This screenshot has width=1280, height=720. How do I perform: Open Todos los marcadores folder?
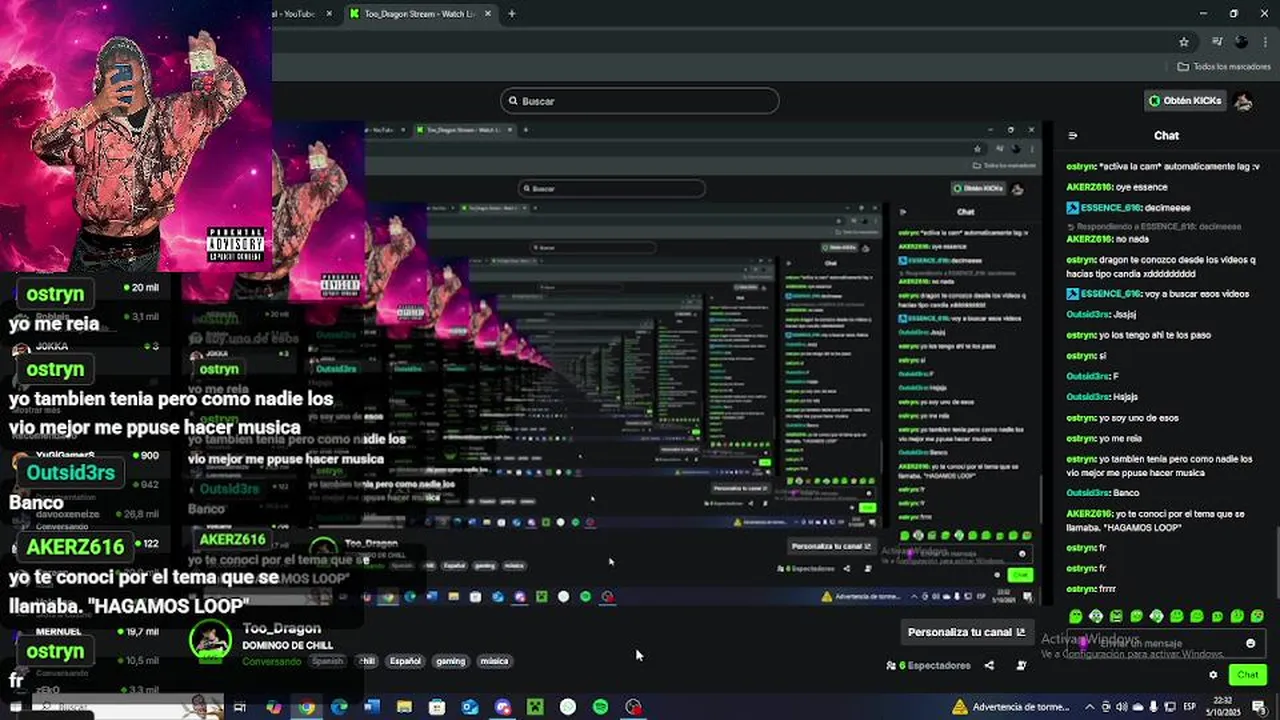click(1223, 67)
